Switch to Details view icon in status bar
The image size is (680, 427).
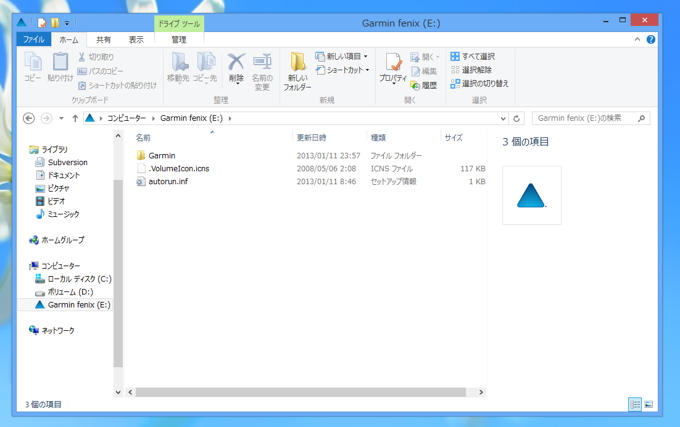[x=635, y=404]
